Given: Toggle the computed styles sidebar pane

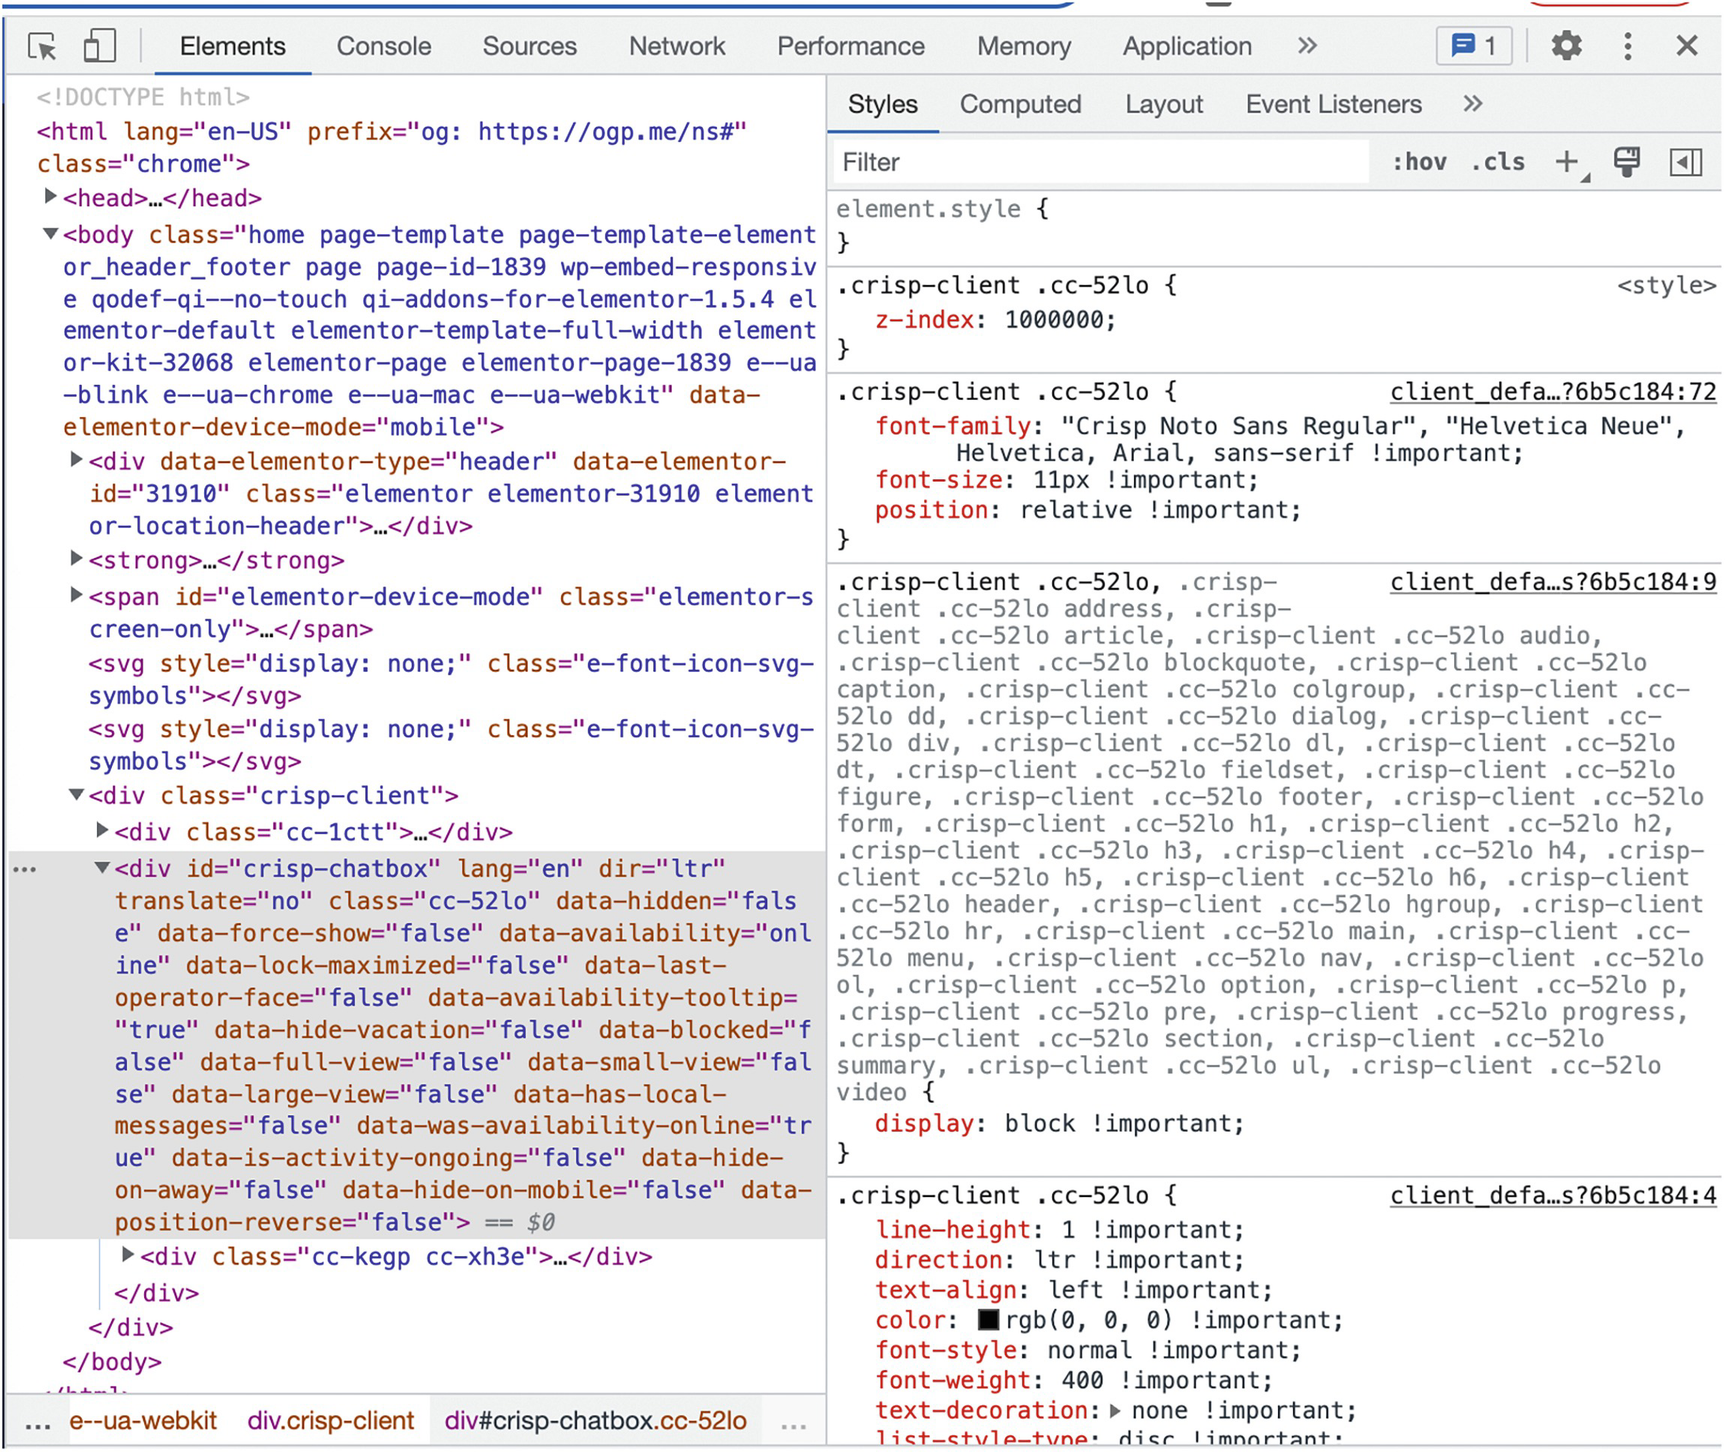Looking at the screenshot, I should [x=1686, y=162].
